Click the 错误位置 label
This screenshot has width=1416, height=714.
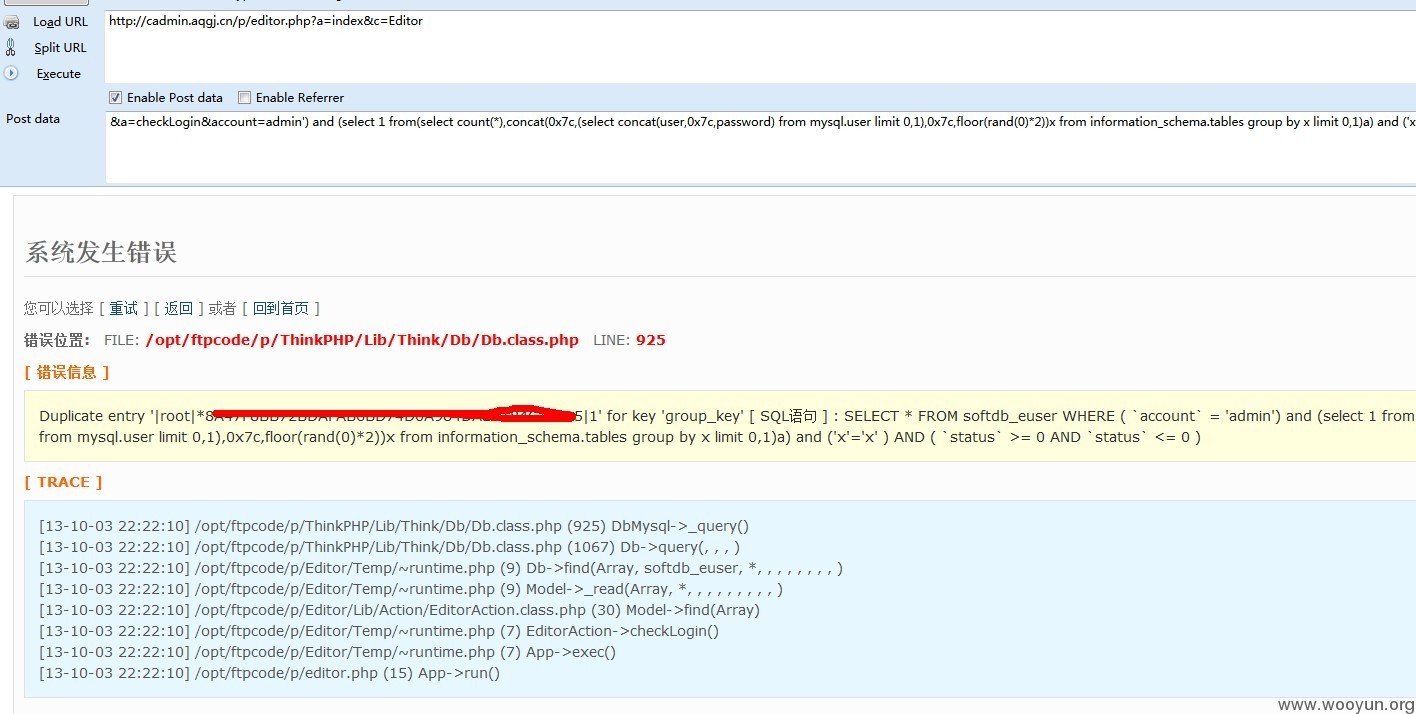point(58,340)
